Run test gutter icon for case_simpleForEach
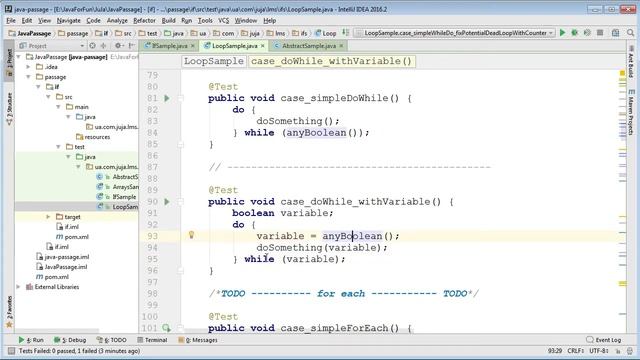 pos(166,328)
